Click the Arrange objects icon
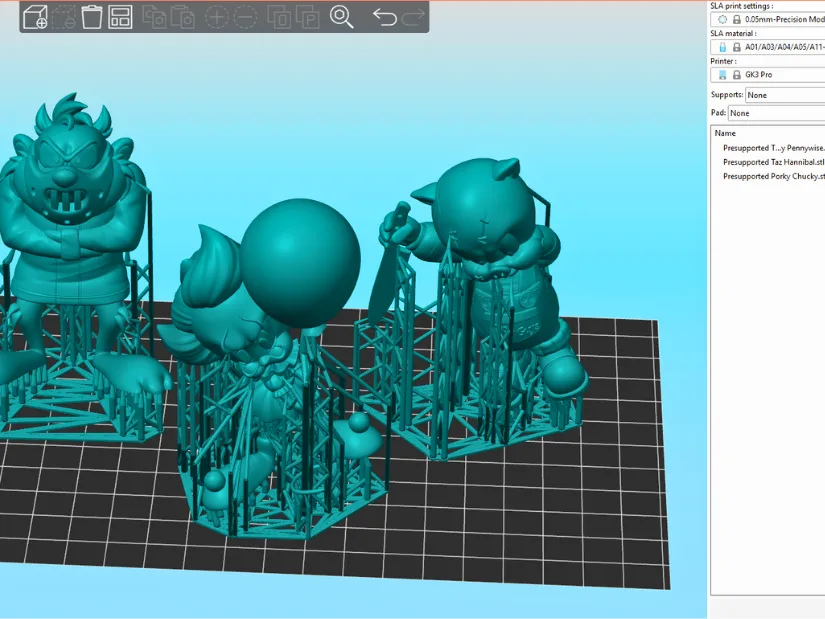The height and width of the screenshot is (619, 825). pos(119,18)
